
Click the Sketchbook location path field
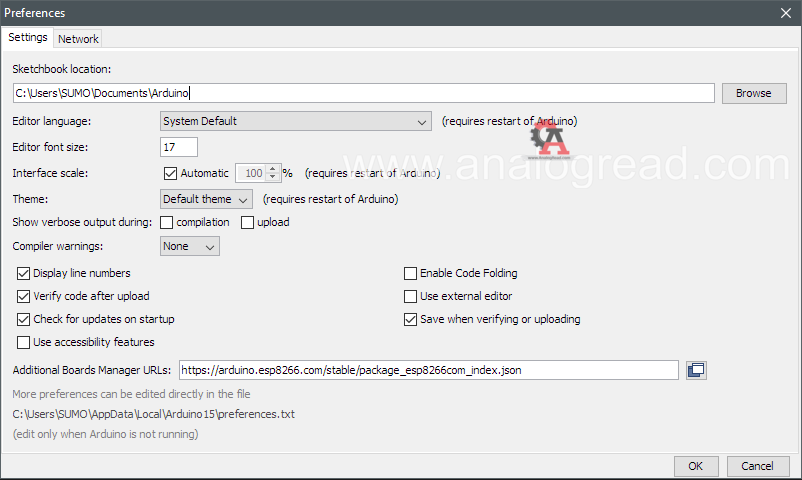364,93
